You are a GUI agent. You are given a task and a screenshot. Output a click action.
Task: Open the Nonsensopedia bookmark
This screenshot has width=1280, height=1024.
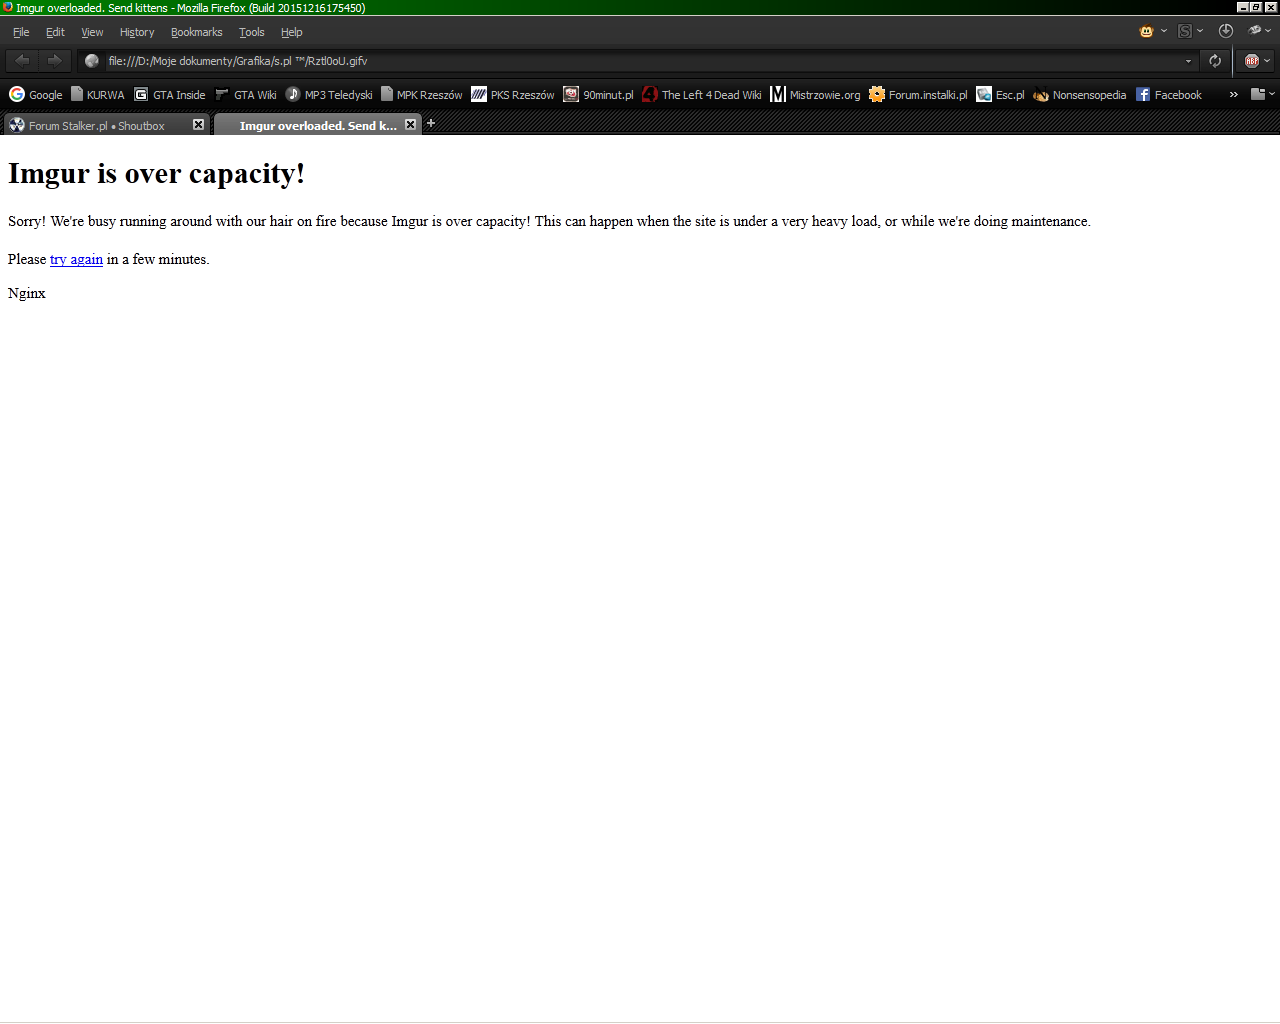1080,95
